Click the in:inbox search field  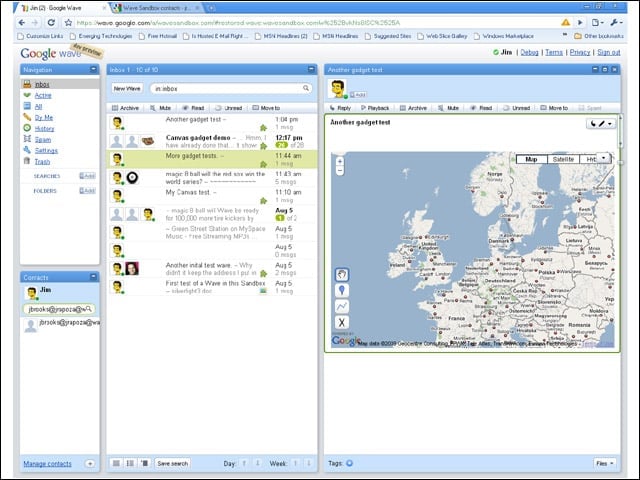click(231, 88)
